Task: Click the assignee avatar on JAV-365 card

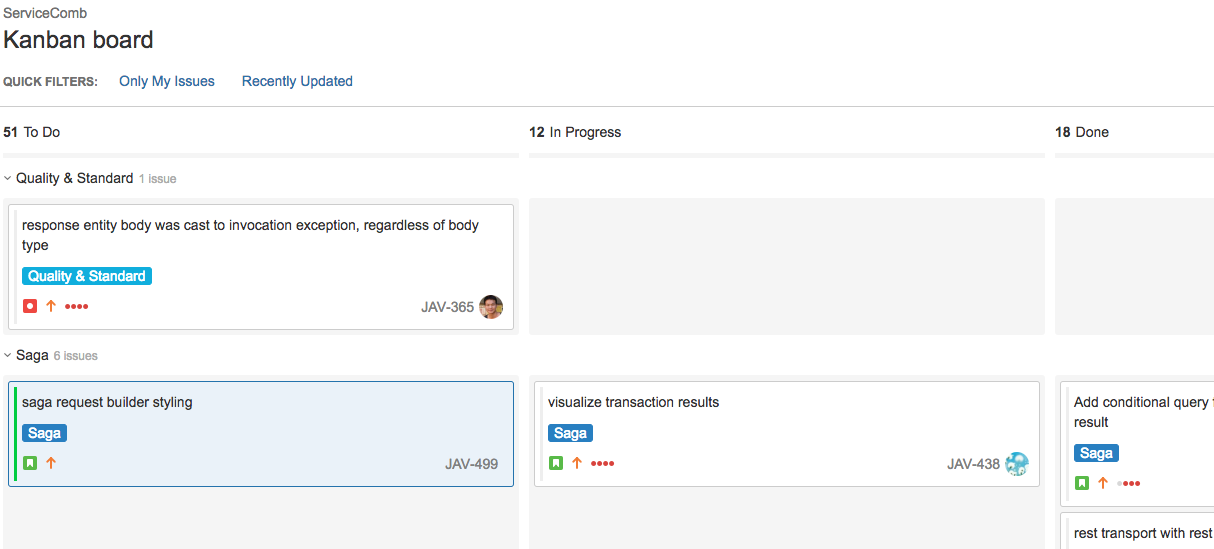Action: [x=490, y=307]
